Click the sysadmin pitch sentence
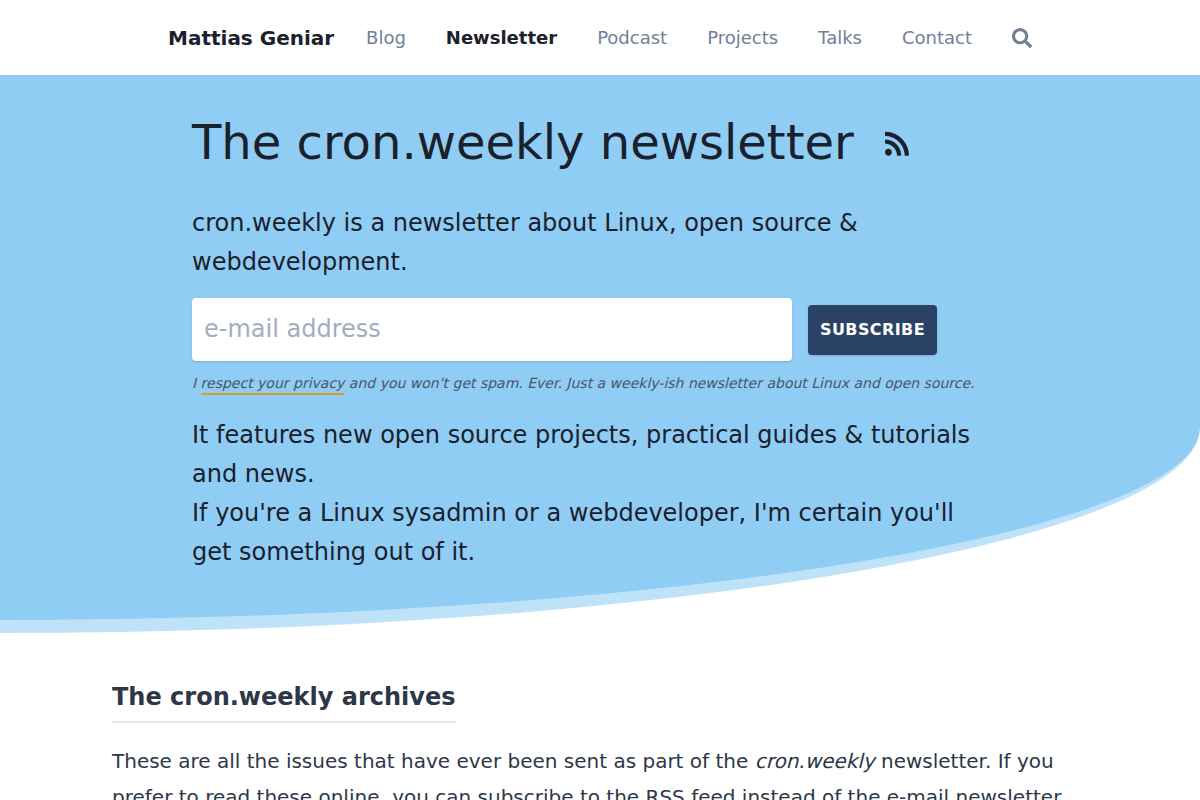 [572, 531]
